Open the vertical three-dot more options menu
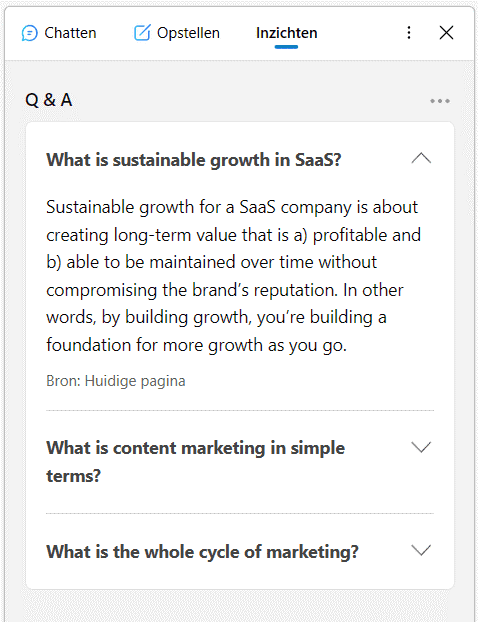The image size is (478, 622). point(409,33)
